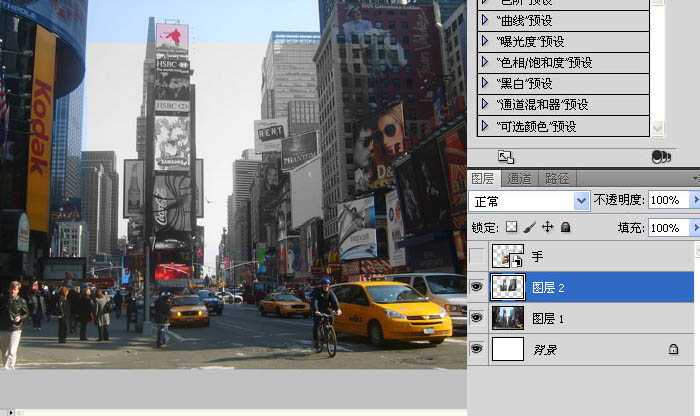700x416 pixels.
Task: Click the expand view icon below presets list
Action: 506,157
